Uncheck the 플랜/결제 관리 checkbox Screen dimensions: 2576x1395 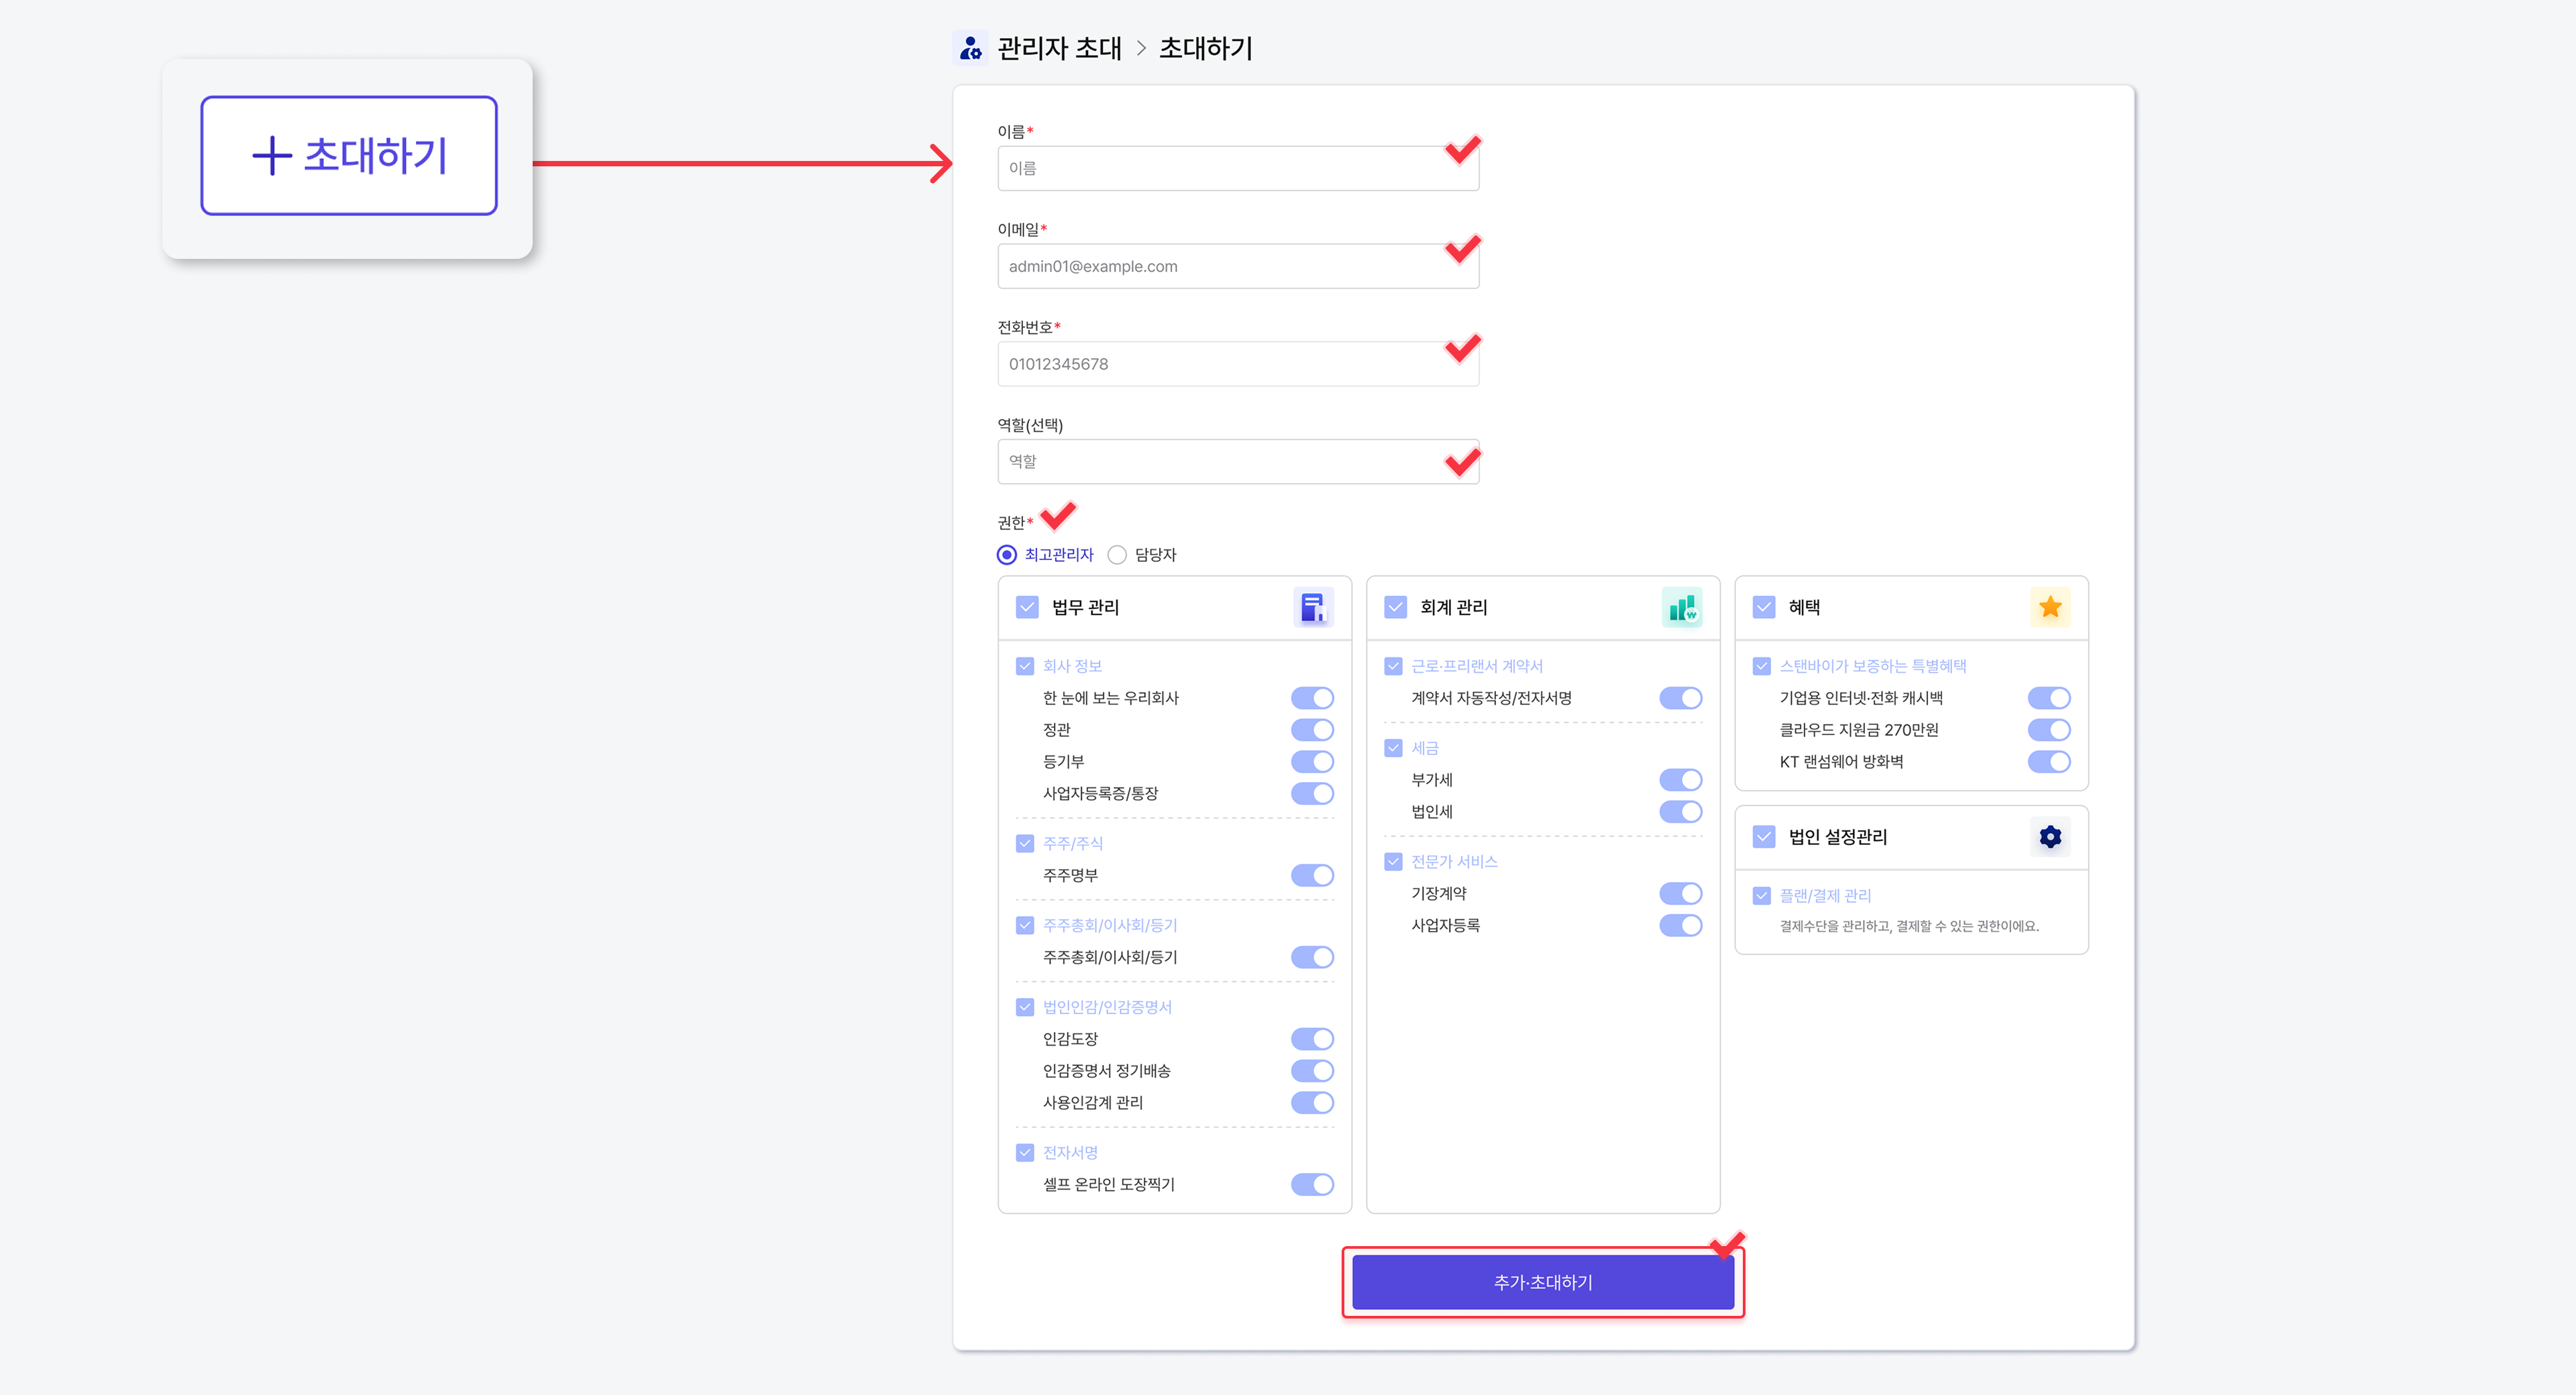(1761, 896)
